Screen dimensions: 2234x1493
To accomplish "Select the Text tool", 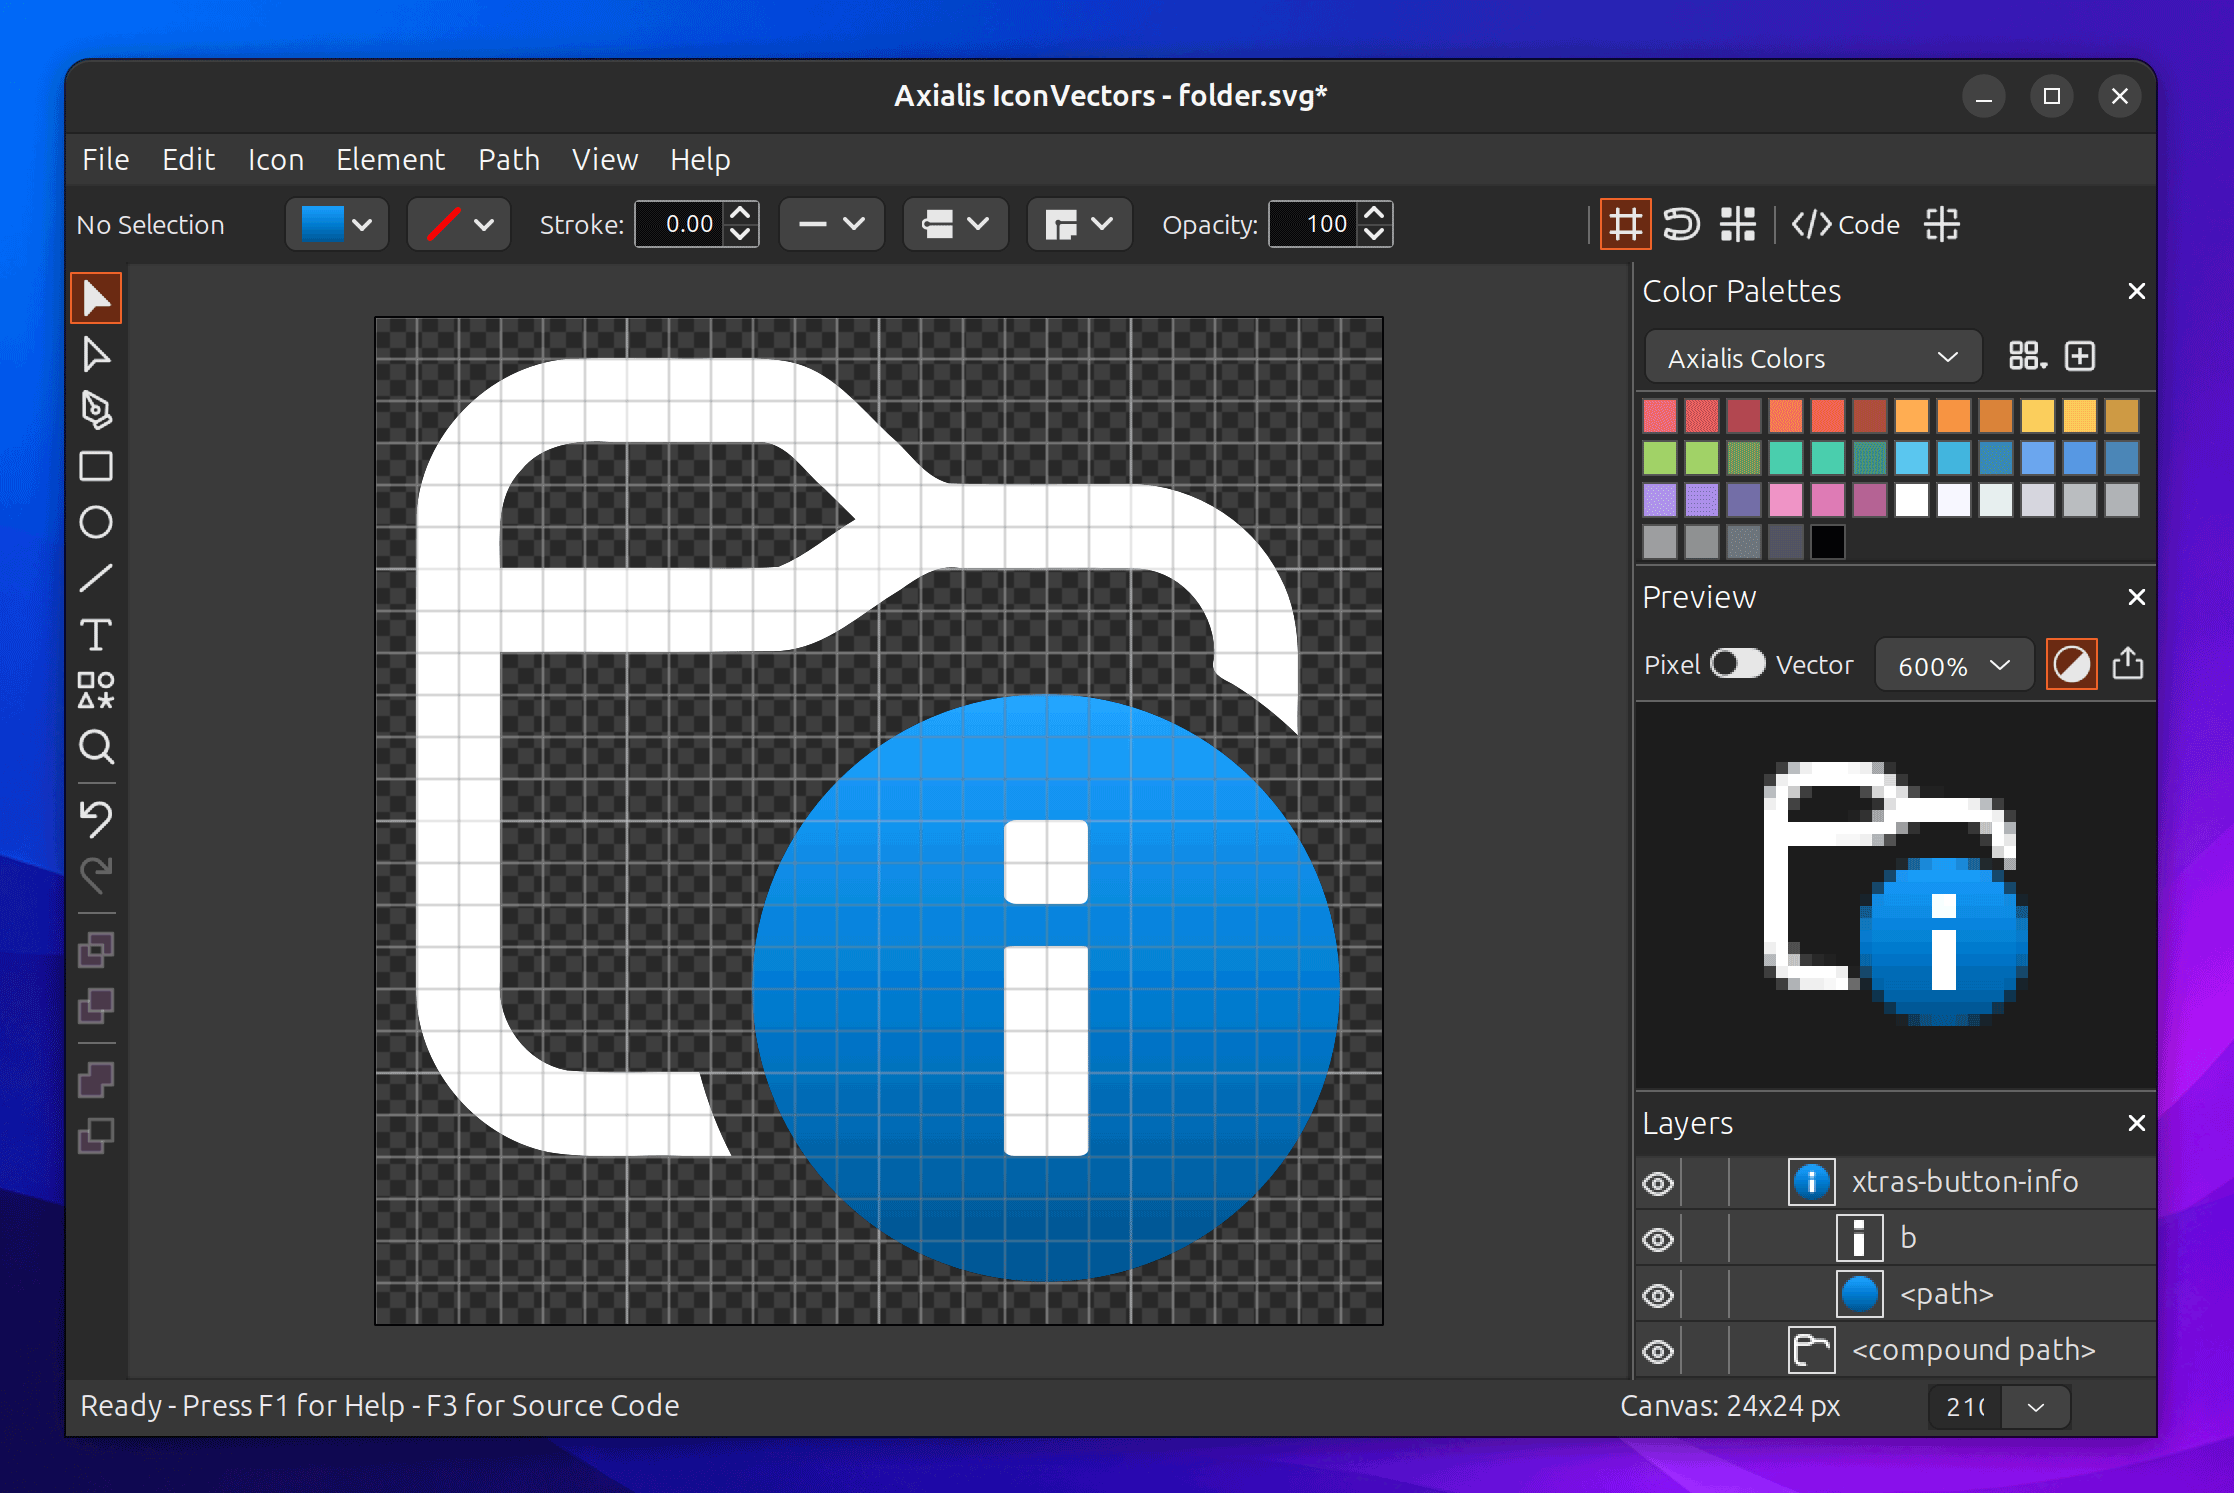I will [x=96, y=634].
